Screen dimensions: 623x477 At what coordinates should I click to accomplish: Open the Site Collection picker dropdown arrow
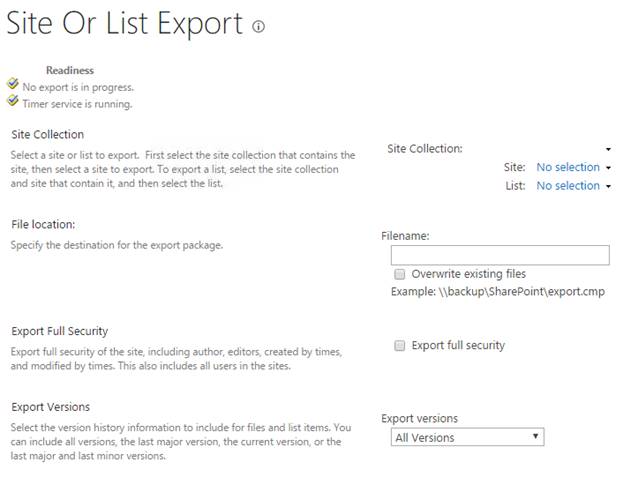(608, 149)
